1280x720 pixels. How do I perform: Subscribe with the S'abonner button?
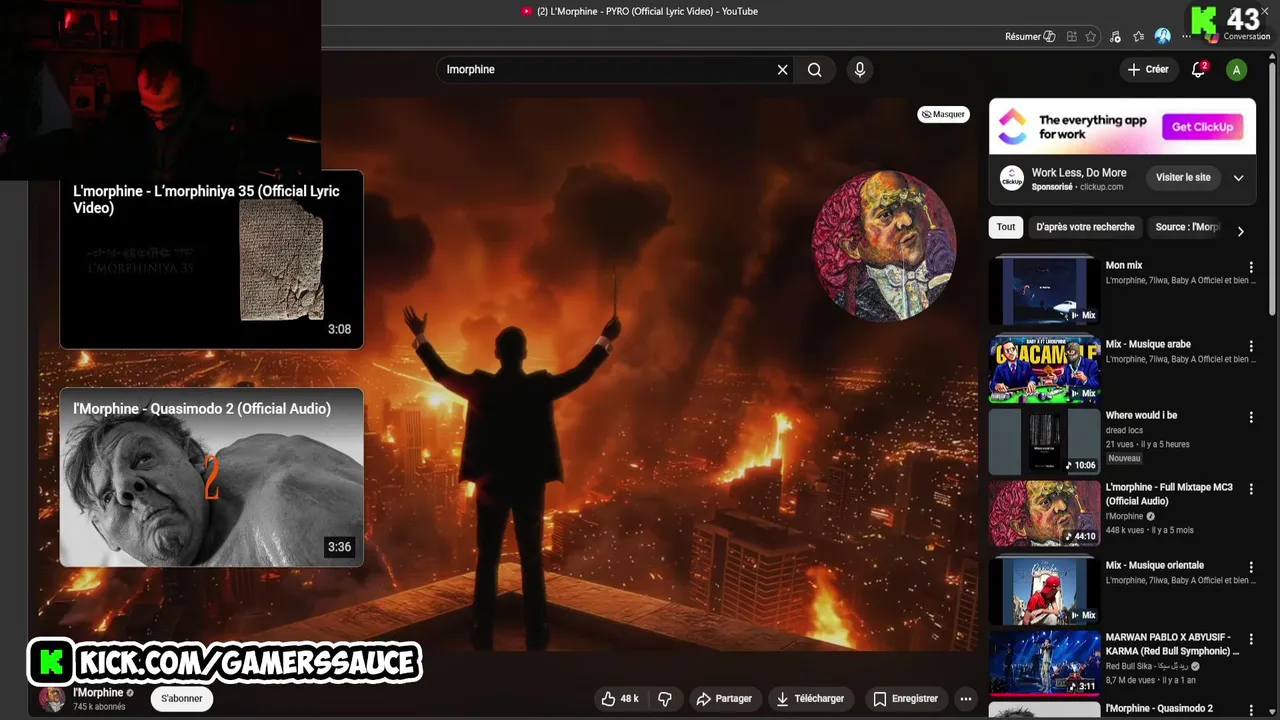point(182,699)
